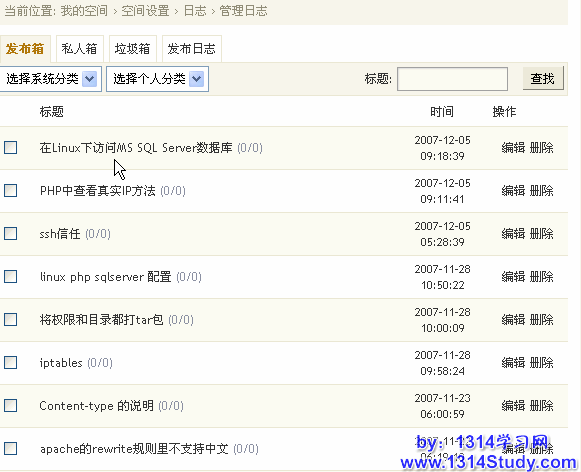Viewport: 581px width, 472px height.
Task: Open the 发布日志 tab
Action: tap(192, 49)
